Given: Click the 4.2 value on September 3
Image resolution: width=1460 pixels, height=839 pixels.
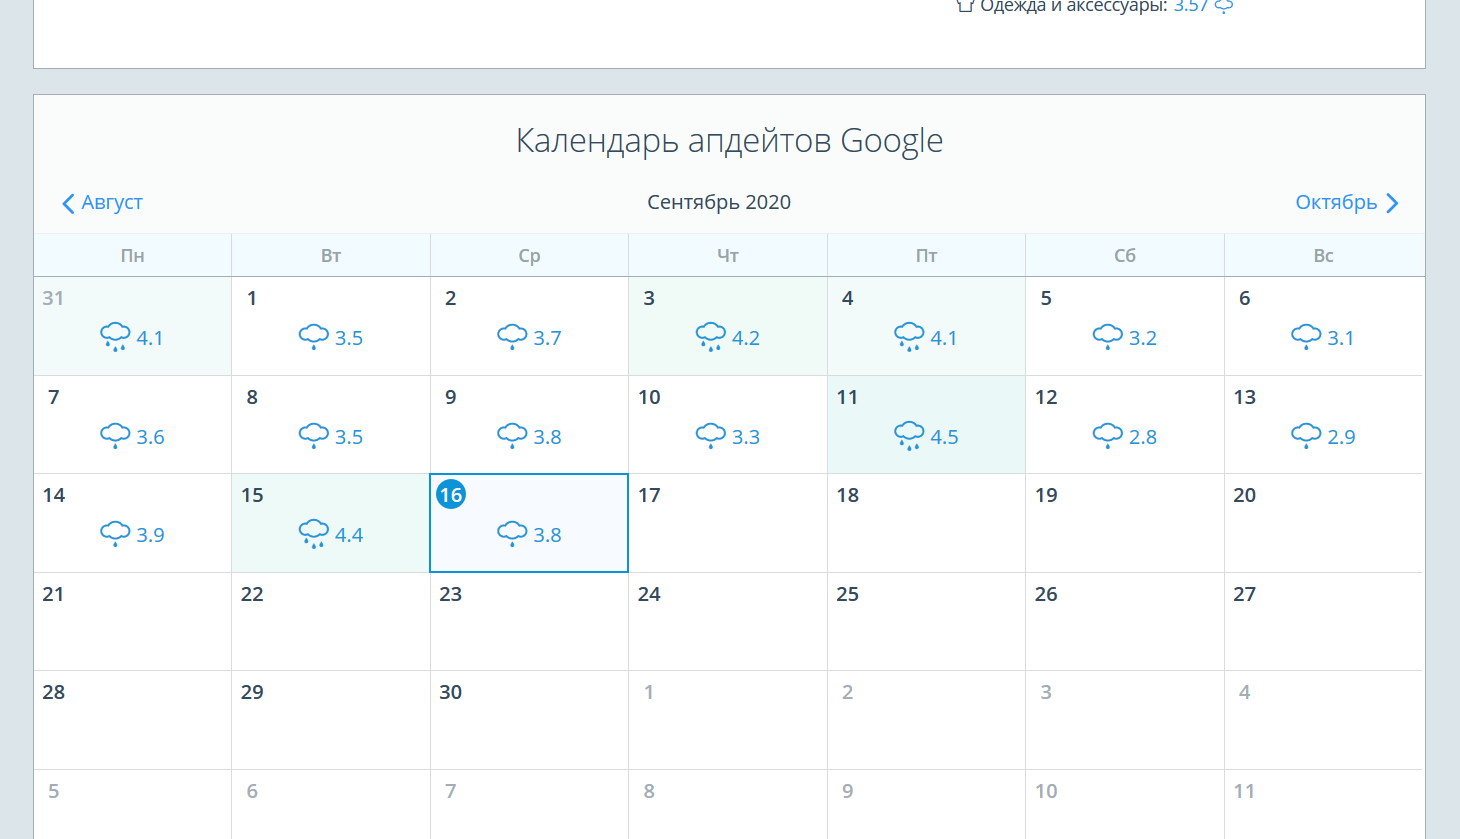Looking at the screenshot, I should [x=746, y=338].
